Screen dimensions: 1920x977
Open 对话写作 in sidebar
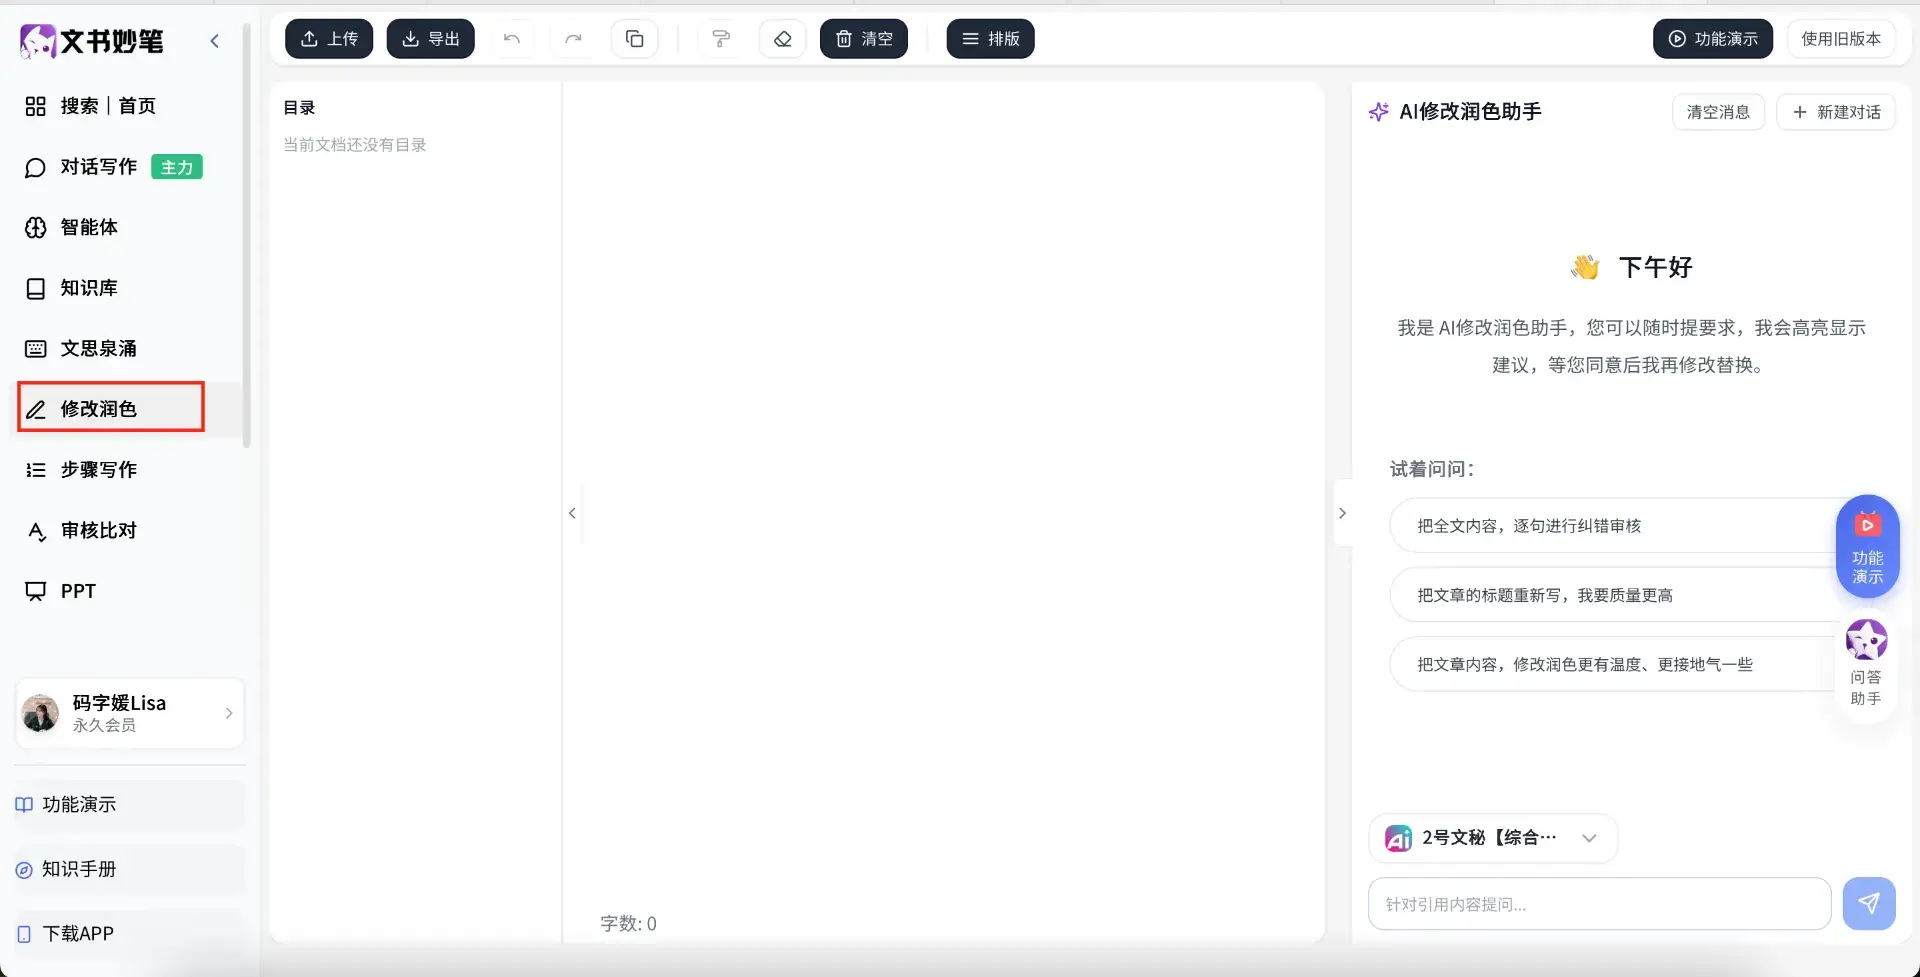click(98, 167)
